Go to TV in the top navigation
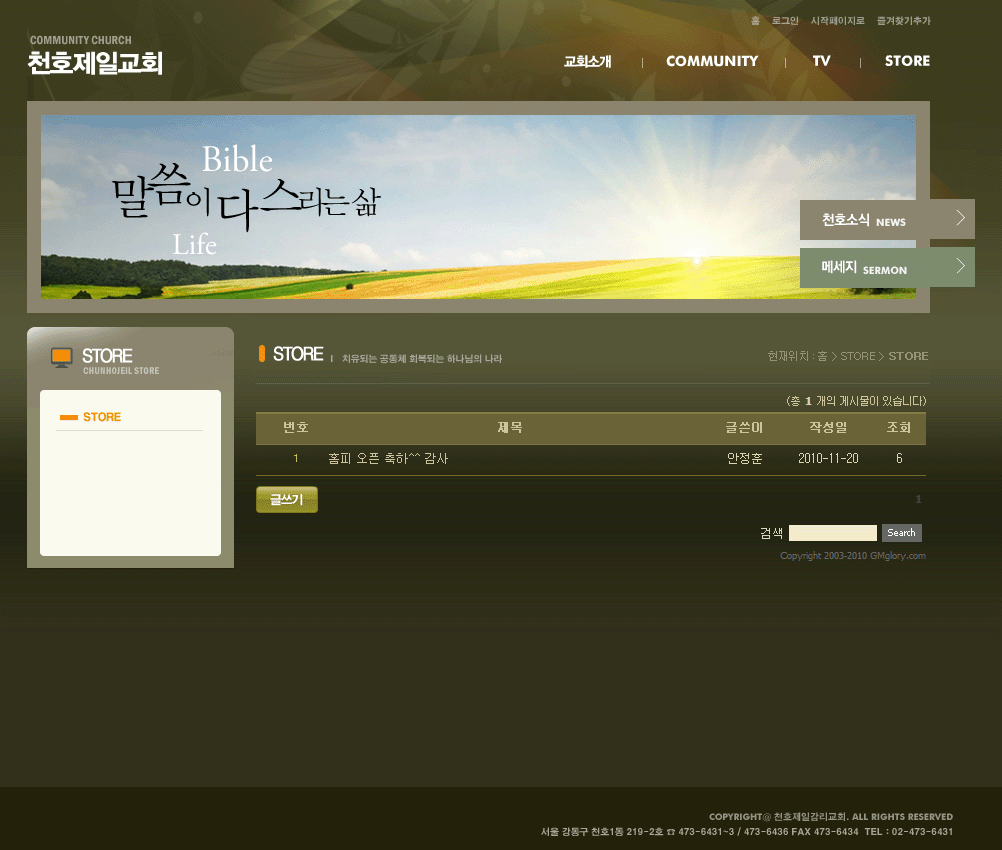The image size is (1002, 850). [x=821, y=62]
